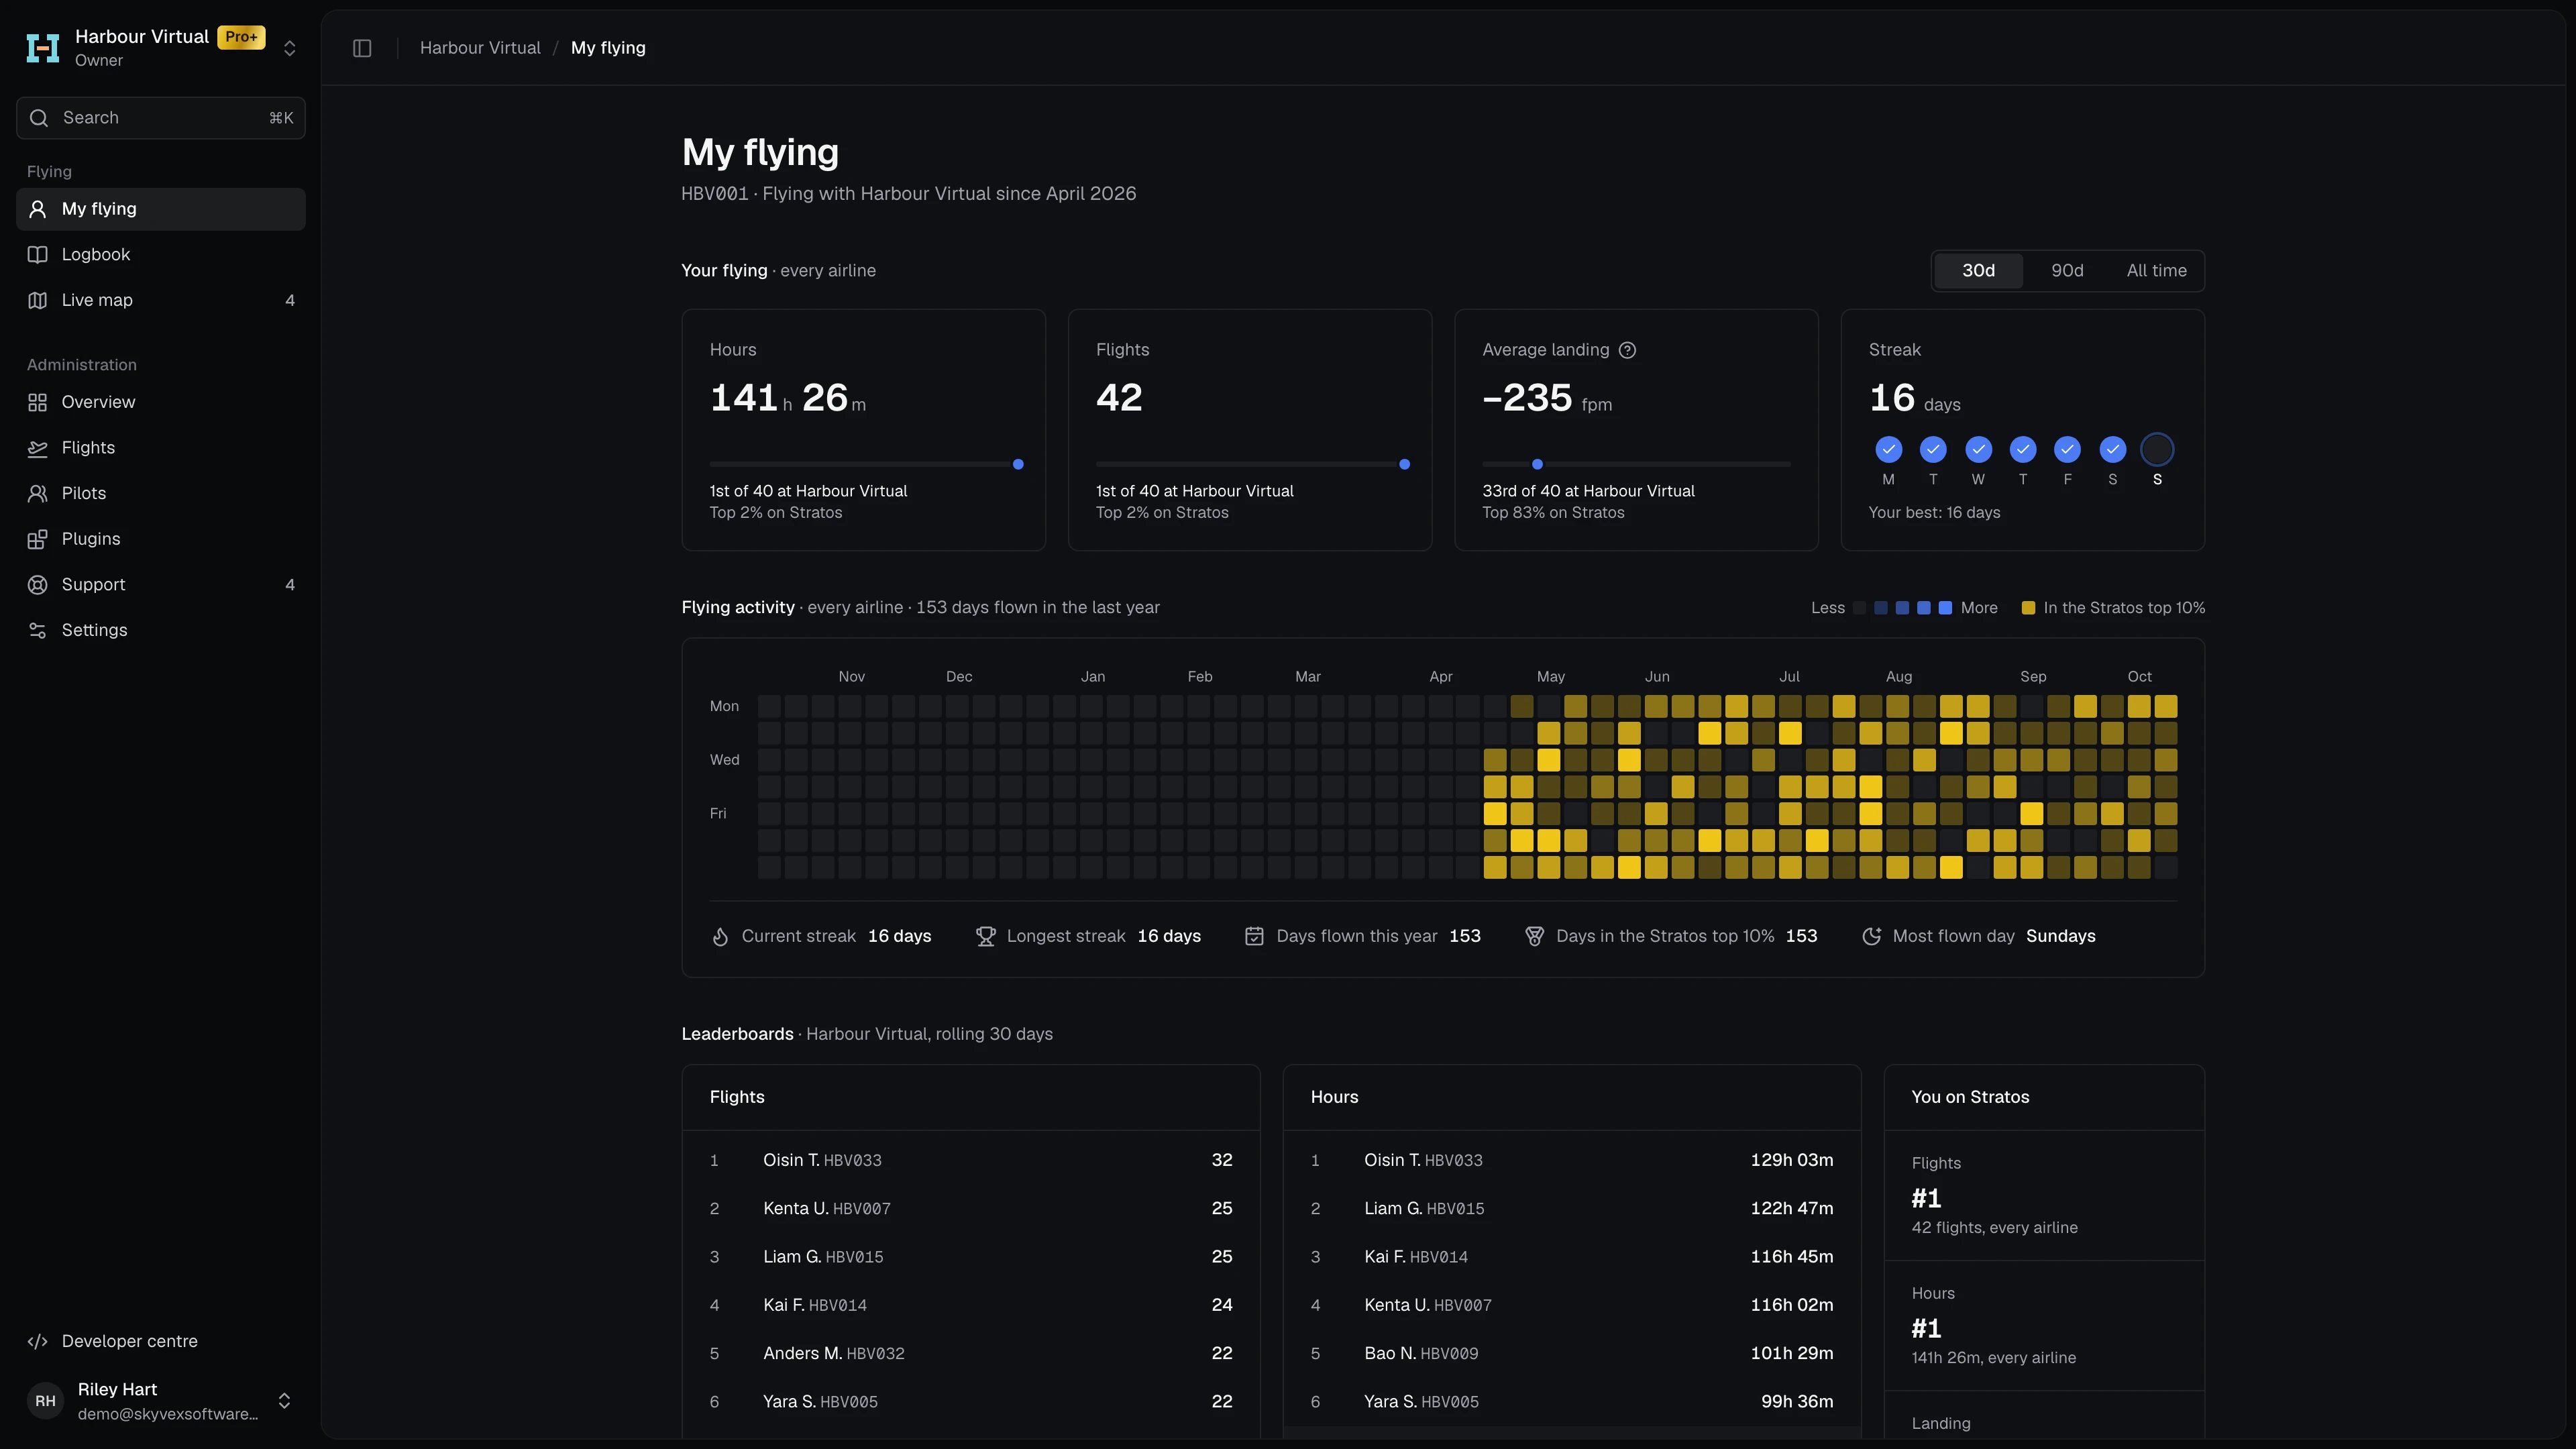Click the Logbook book icon

point(38,254)
